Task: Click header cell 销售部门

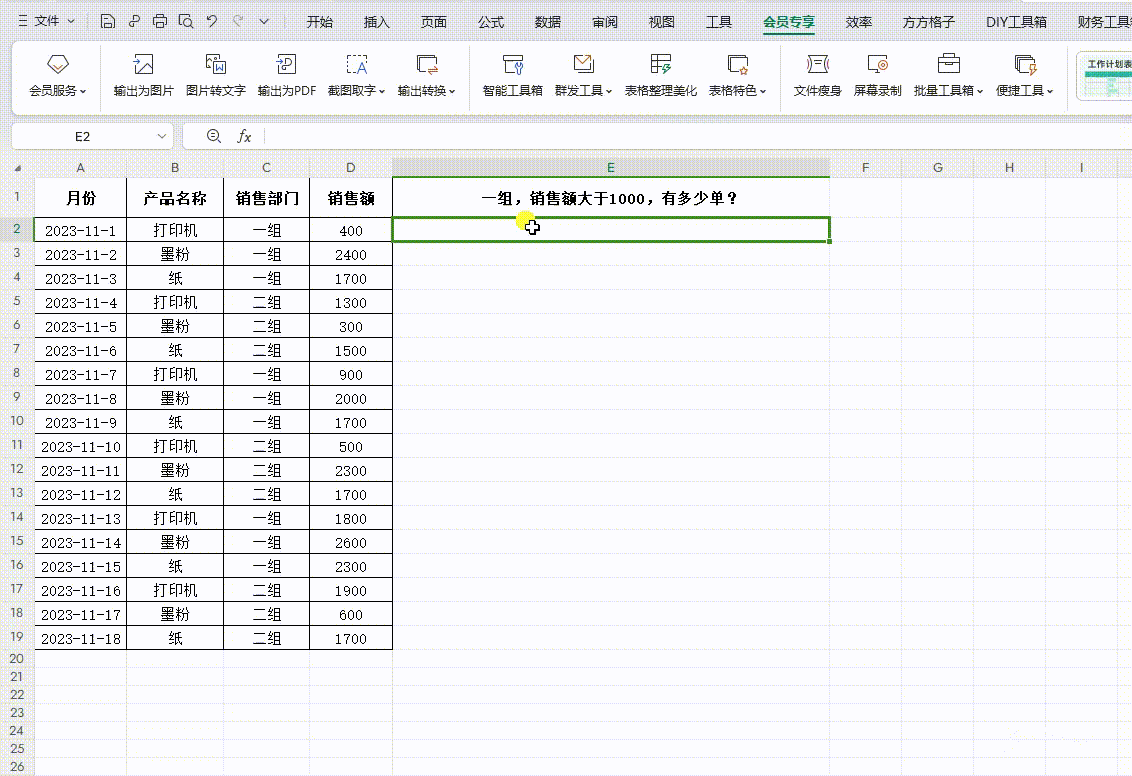Action: (x=266, y=198)
